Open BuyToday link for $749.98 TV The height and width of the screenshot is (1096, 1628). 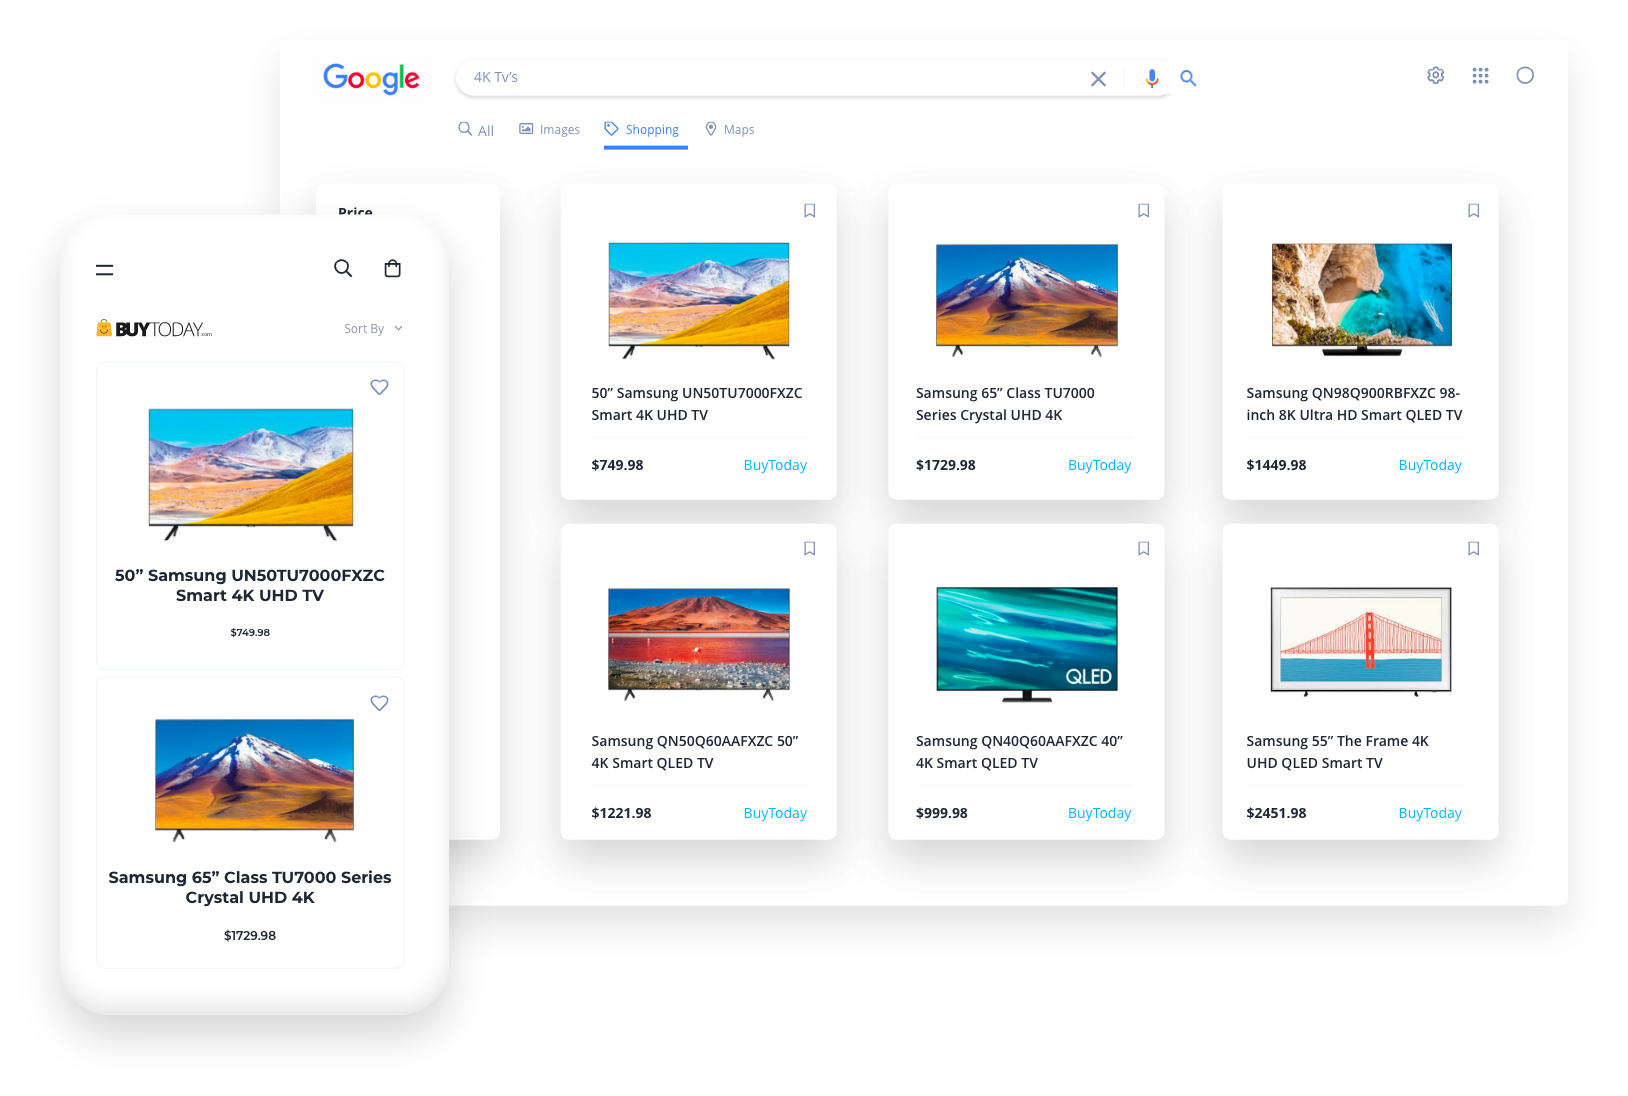tap(775, 465)
